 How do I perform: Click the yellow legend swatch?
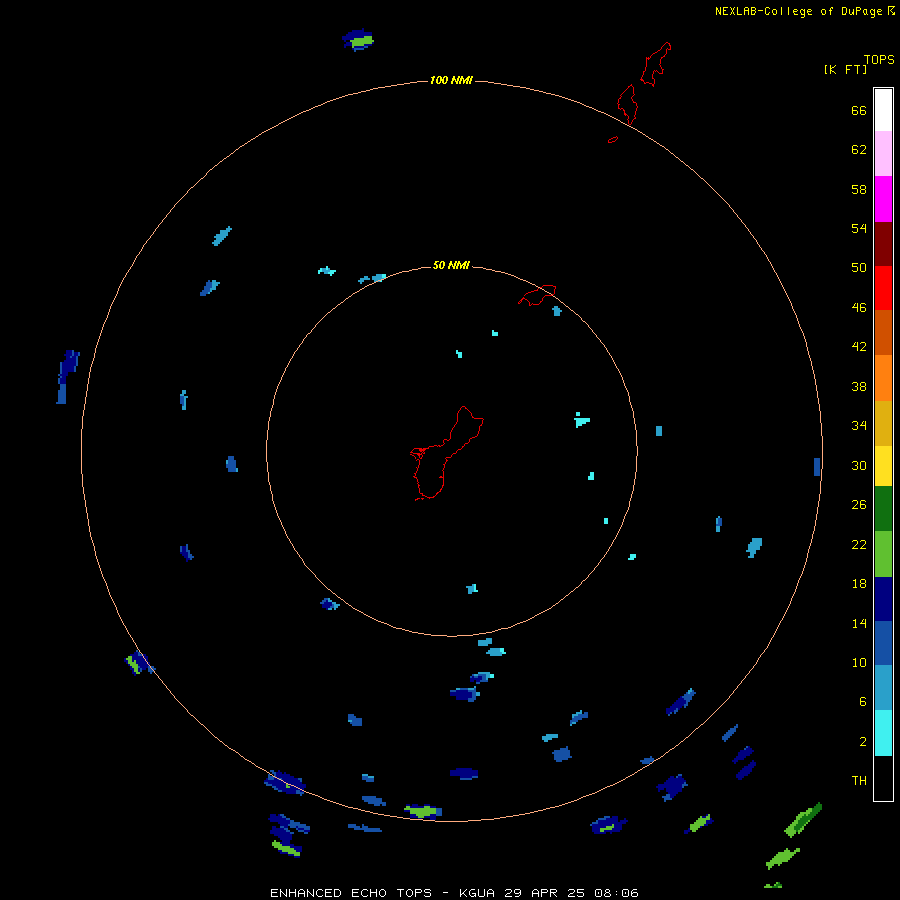pos(883,465)
